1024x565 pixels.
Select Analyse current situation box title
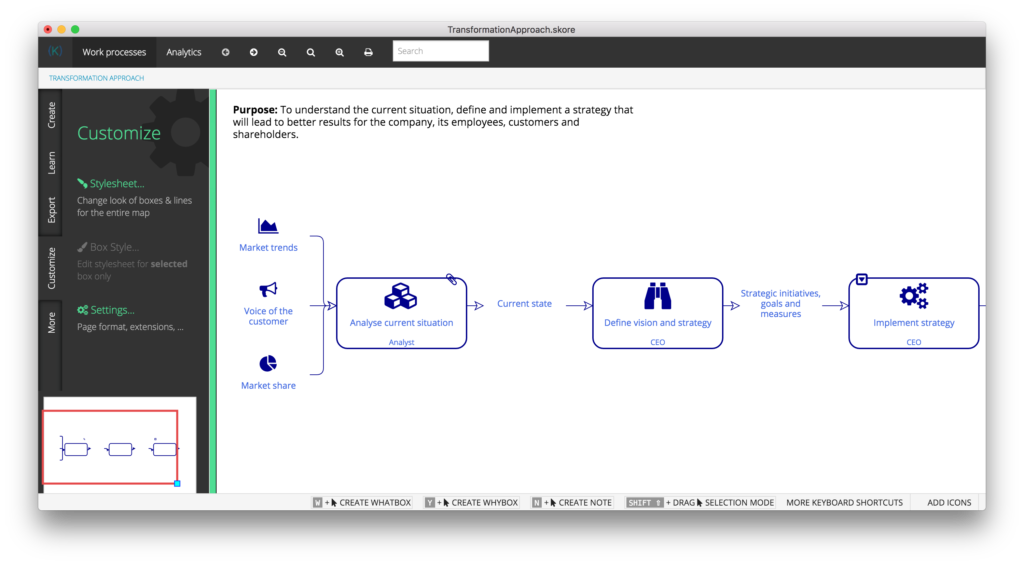401,323
